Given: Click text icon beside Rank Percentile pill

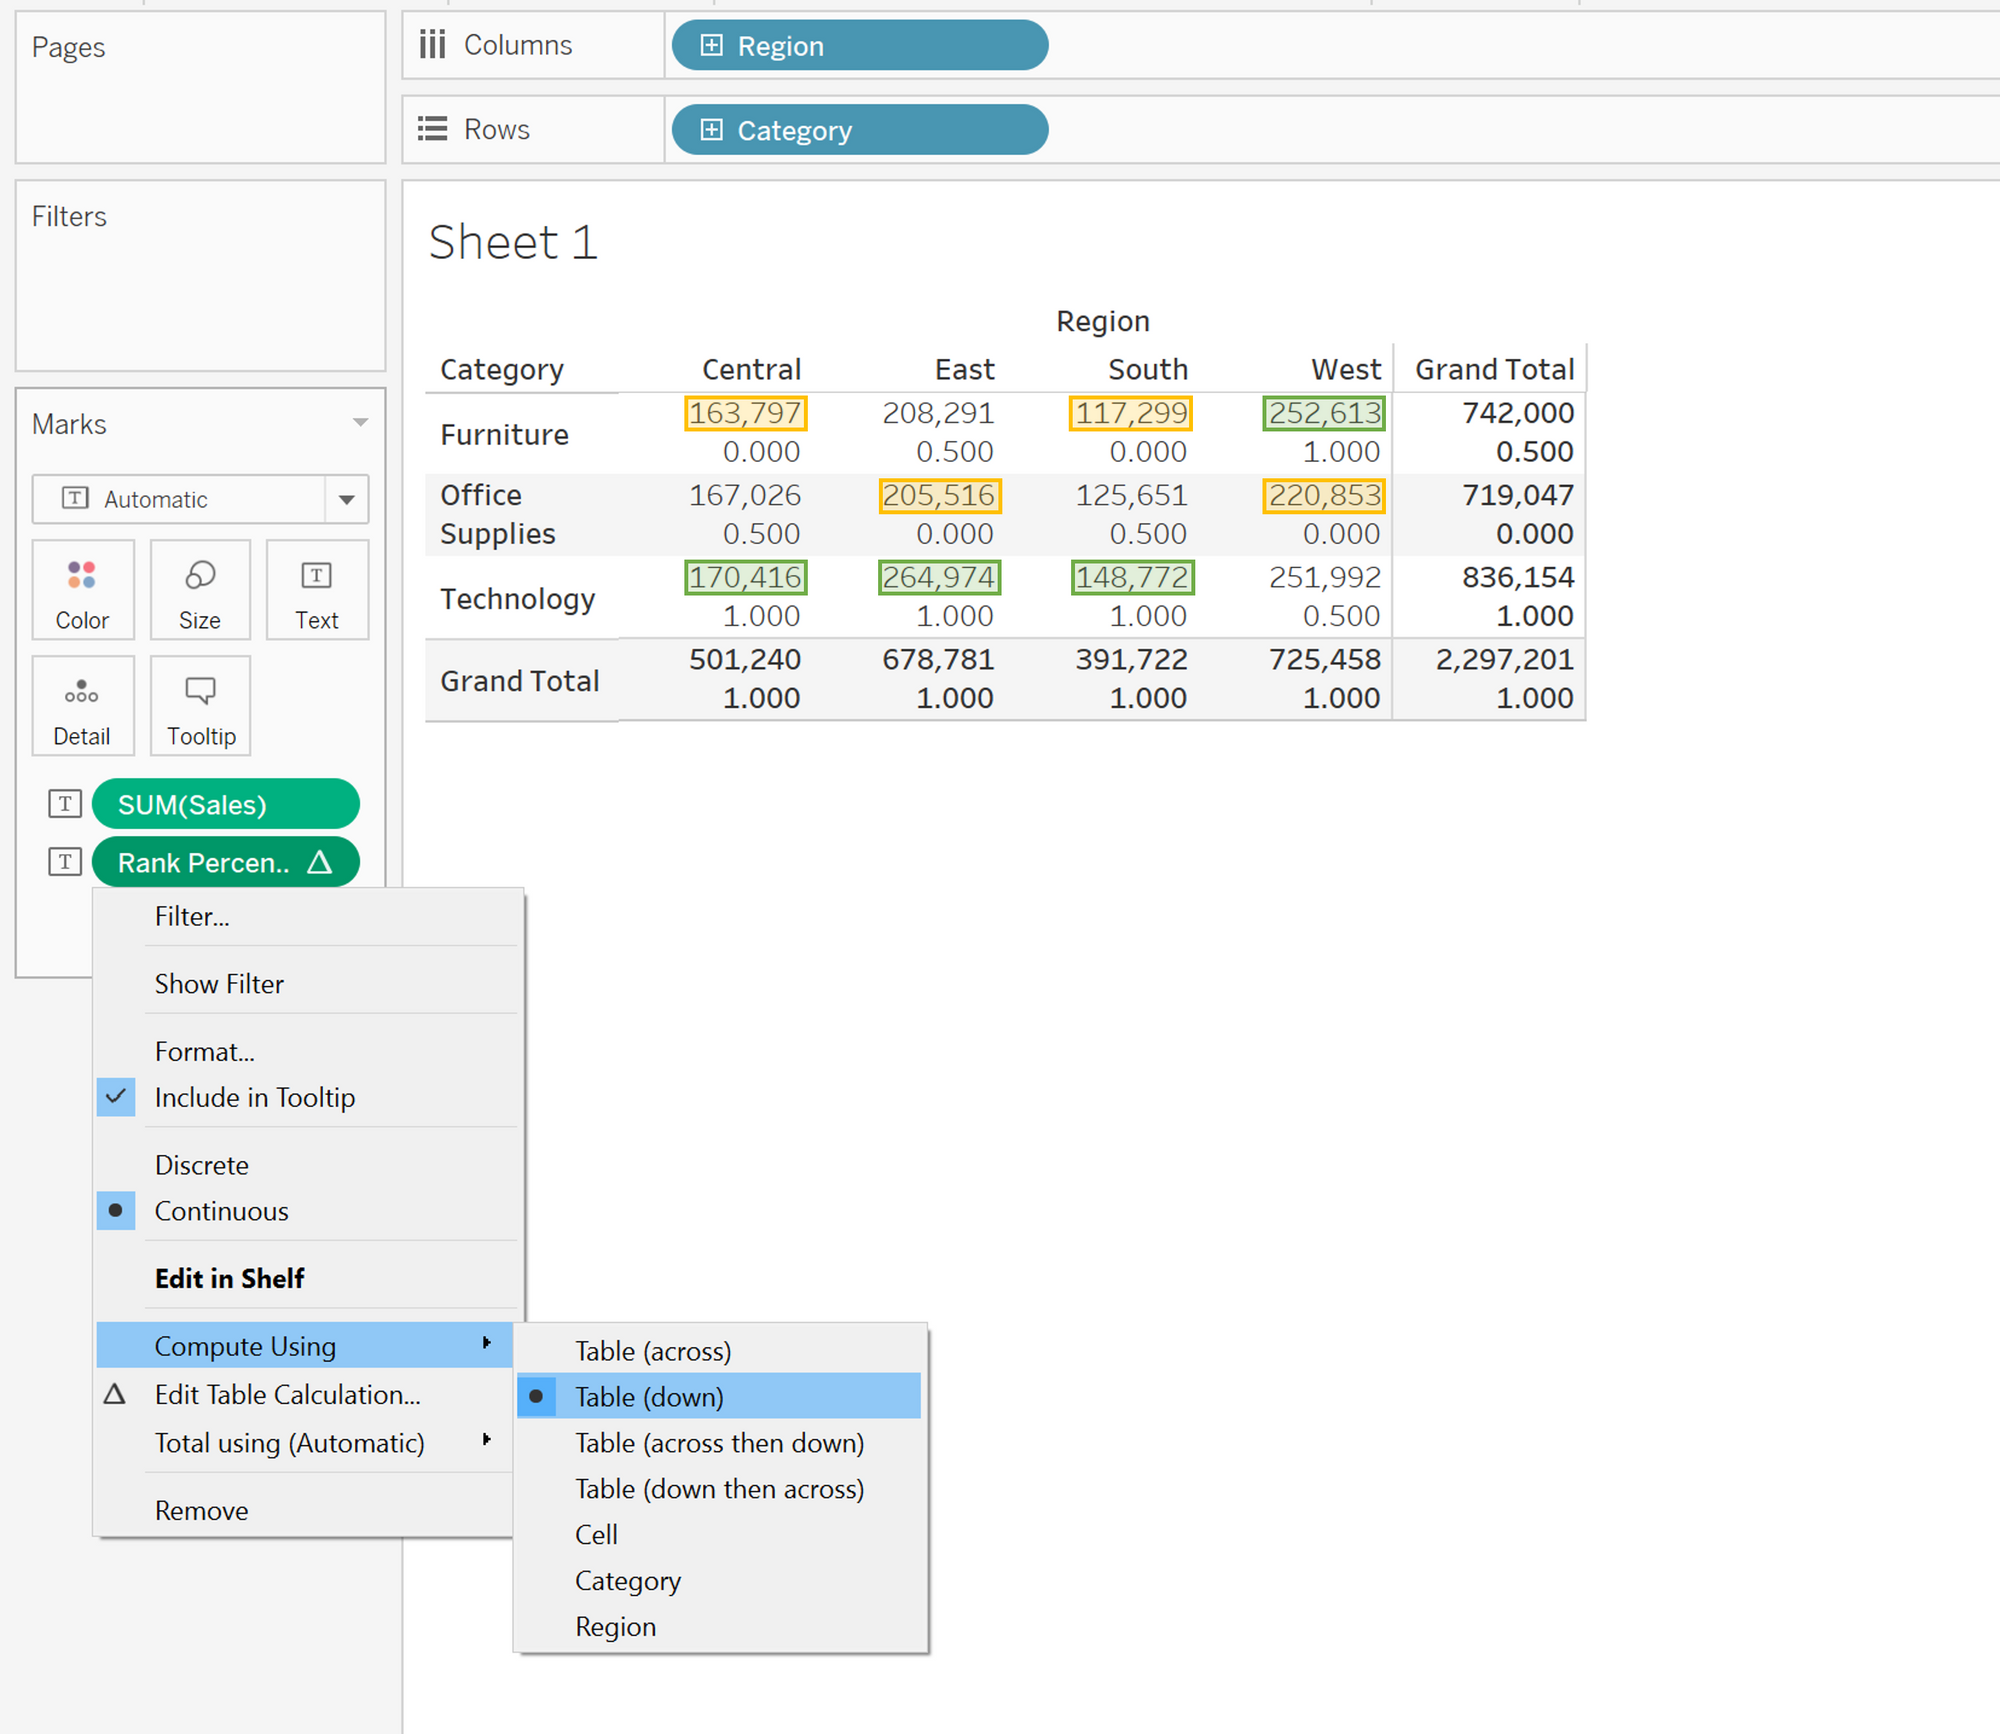Looking at the screenshot, I should coord(65,862).
